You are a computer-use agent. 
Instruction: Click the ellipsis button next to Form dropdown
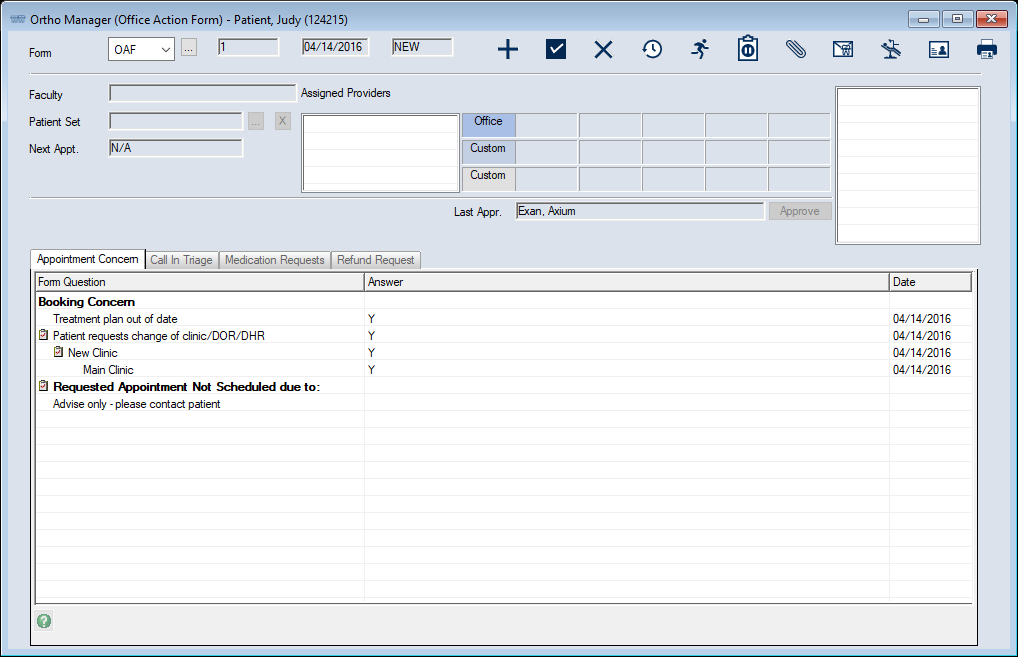coord(189,48)
